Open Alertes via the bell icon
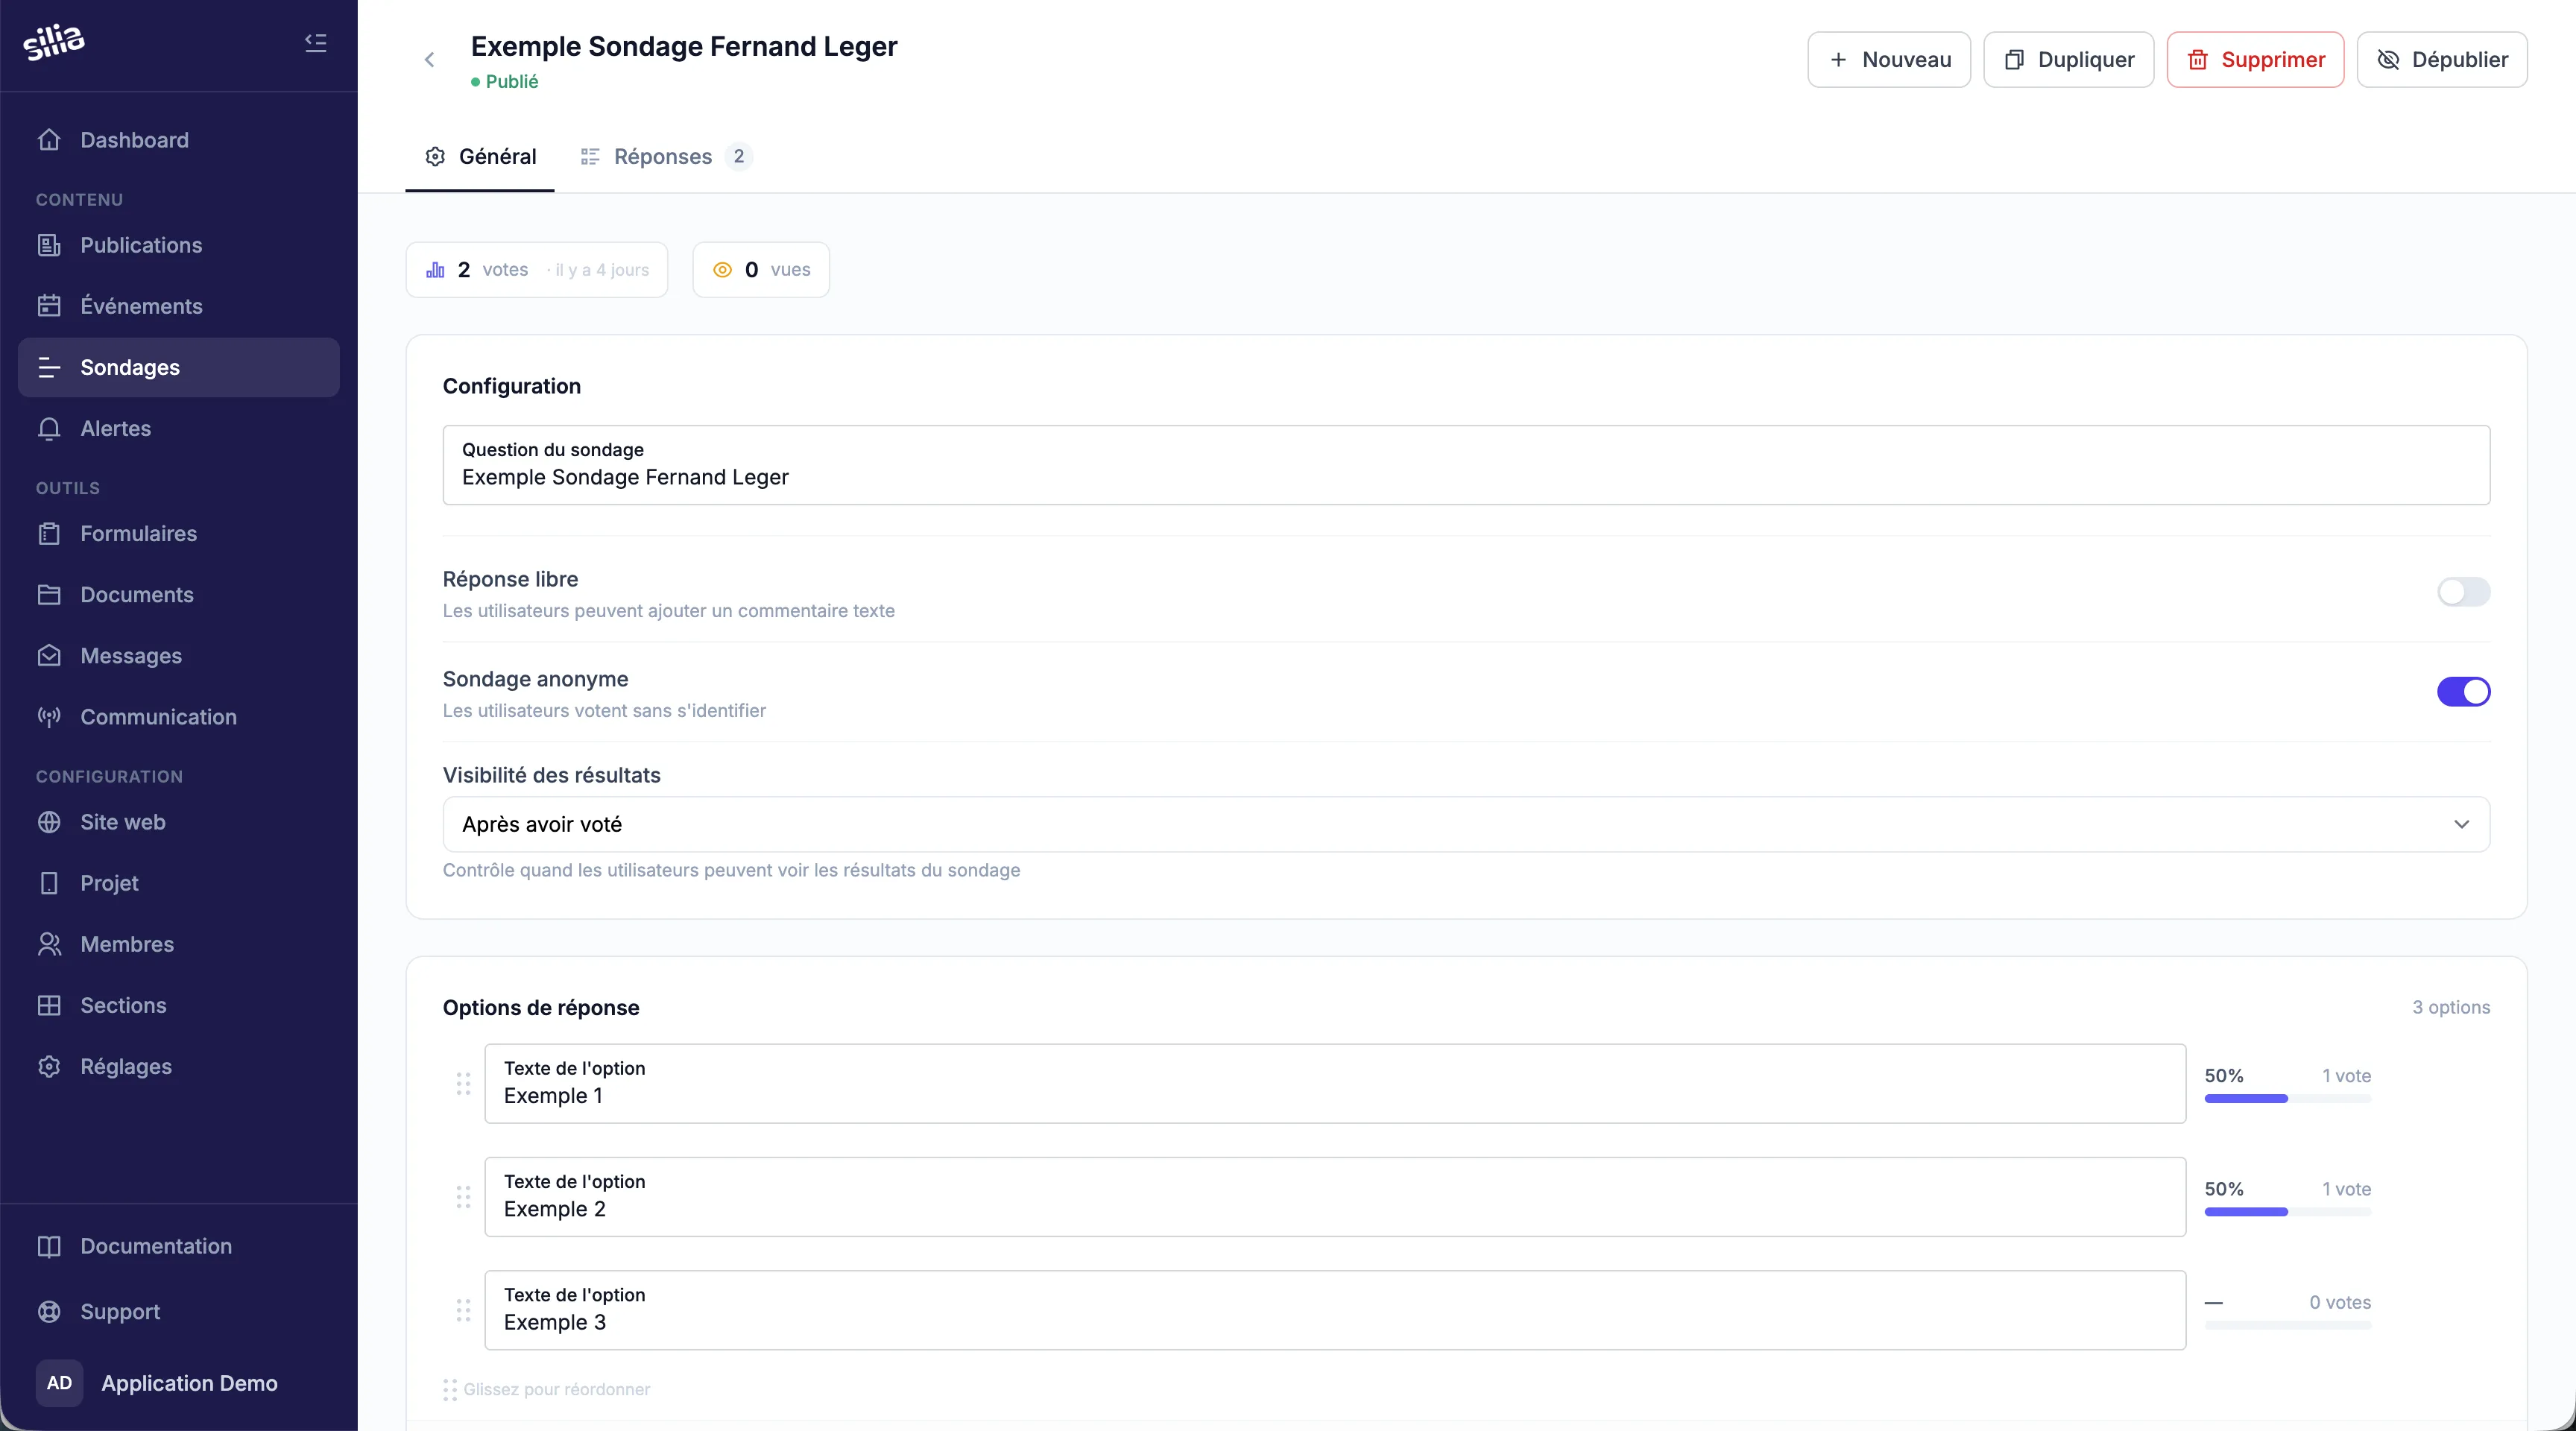 (x=49, y=428)
